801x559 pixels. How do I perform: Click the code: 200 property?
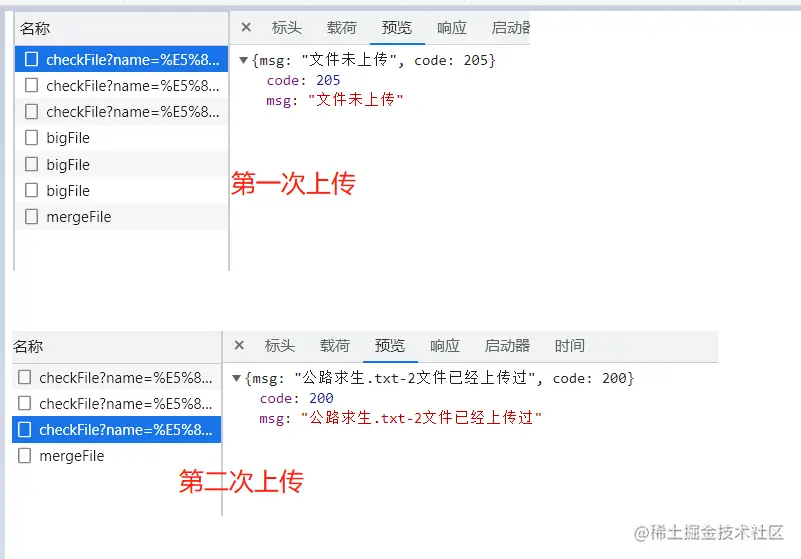click(x=296, y=398)
